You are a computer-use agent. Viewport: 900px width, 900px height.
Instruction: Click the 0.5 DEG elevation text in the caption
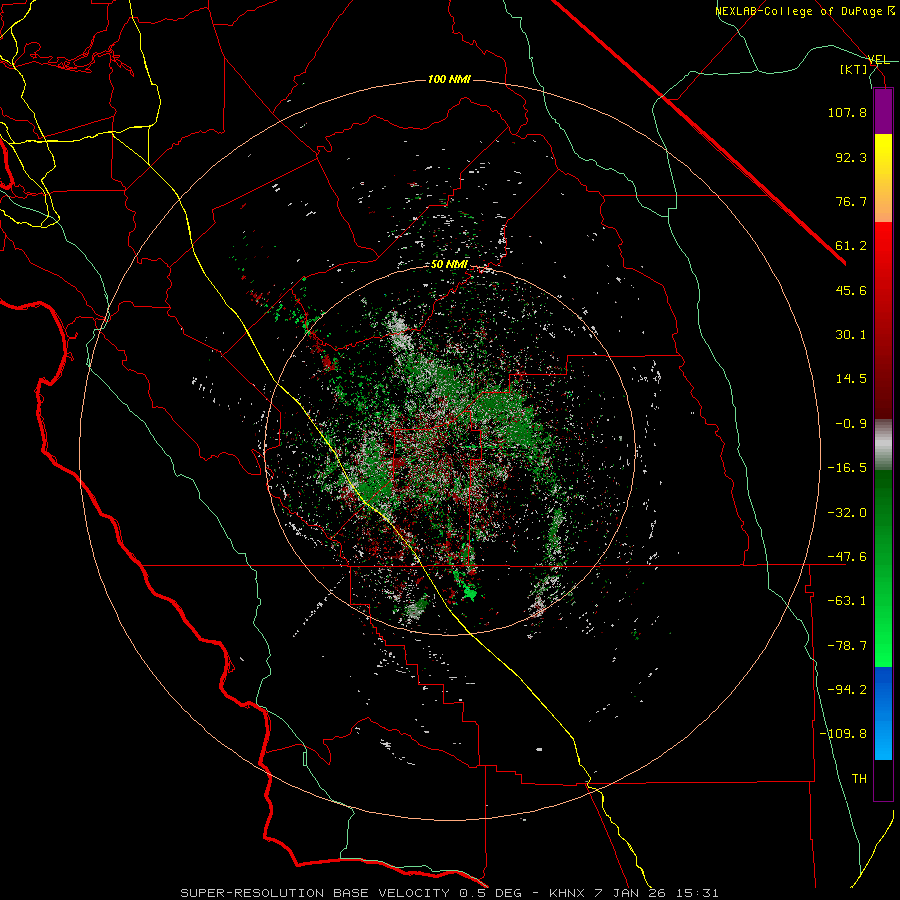490,893
